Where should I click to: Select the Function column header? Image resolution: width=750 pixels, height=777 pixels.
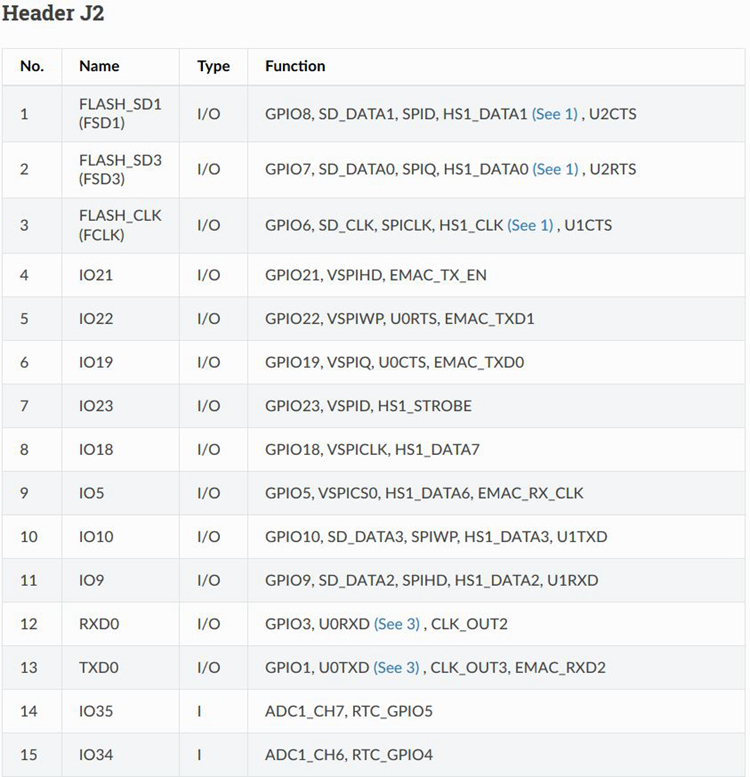coord(295,66)
